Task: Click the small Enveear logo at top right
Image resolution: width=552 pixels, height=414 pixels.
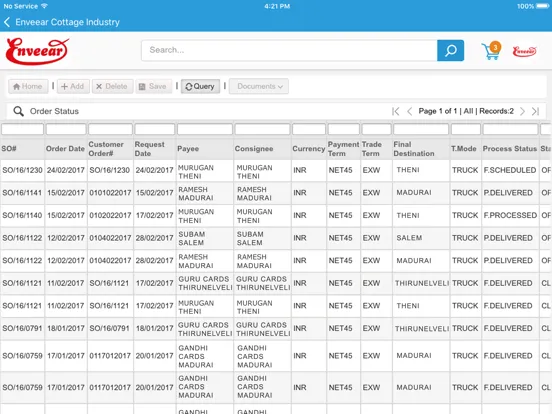Action: click(524, 51)
